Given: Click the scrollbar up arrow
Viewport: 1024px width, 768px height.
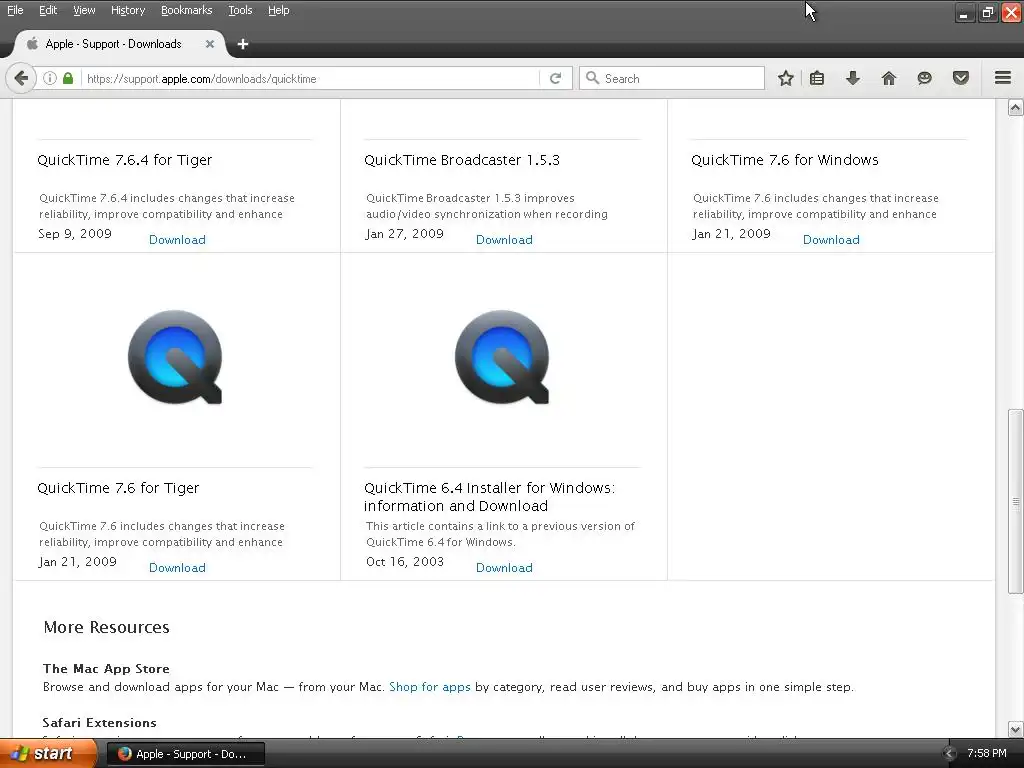Looking at the screenshot, I should coord(1016,108).
